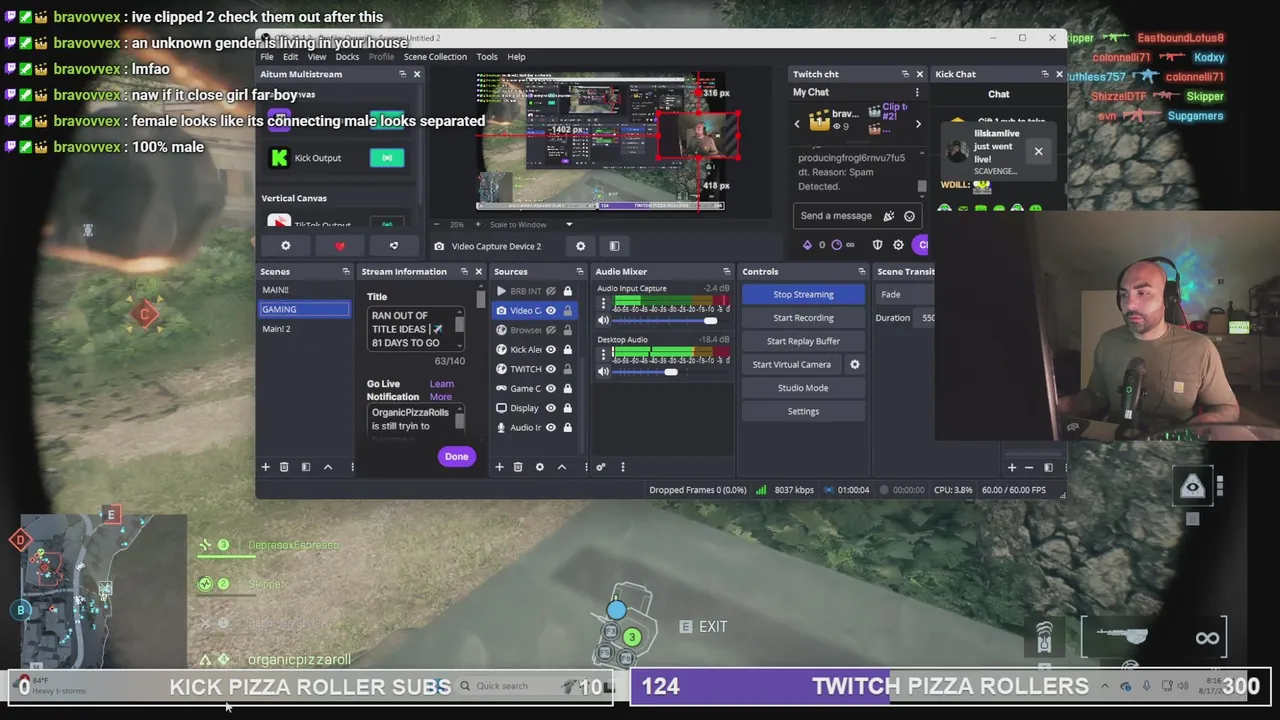Open properties gear for Video Capture Device 2
Image resolution: width=1280 pixels, height=720 pixels.
(x=581, y=246)
